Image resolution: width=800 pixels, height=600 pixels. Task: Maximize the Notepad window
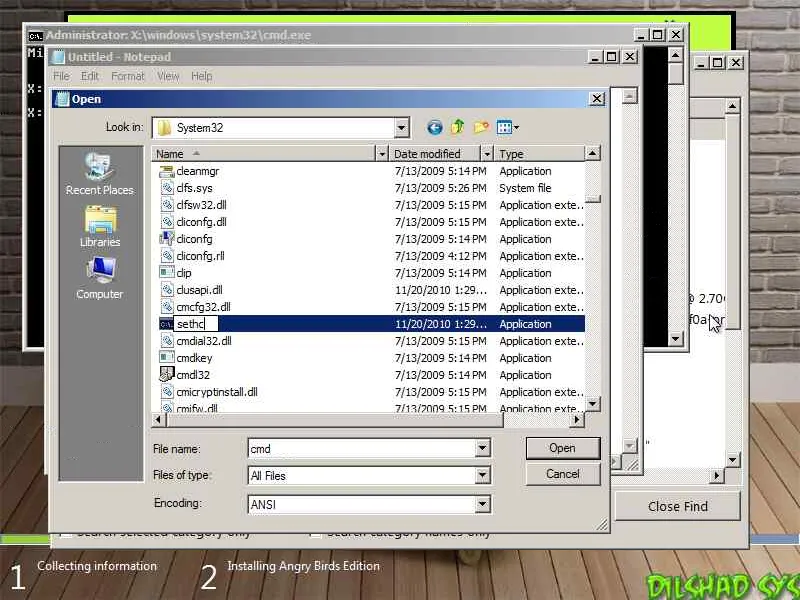tap(611, 57)
